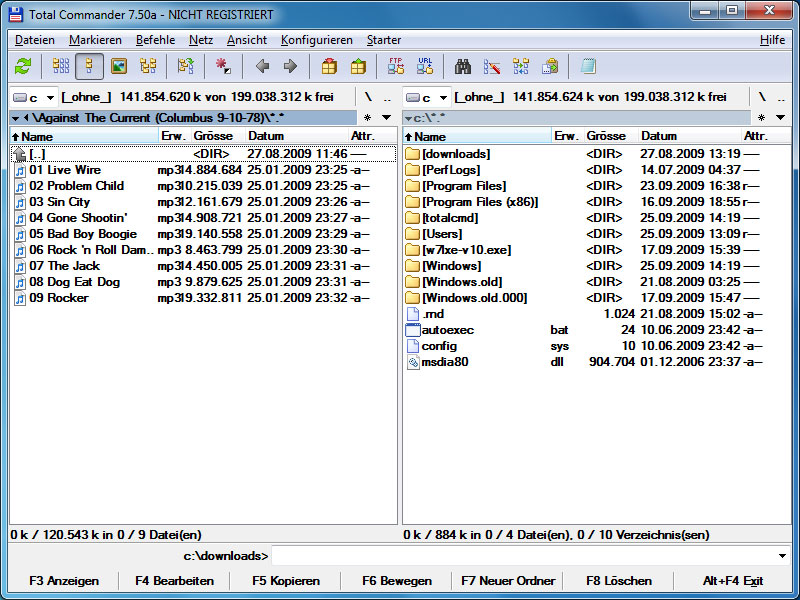
Task: Open left panel directory history dropdown arrow
Action: tap(387, 118)
